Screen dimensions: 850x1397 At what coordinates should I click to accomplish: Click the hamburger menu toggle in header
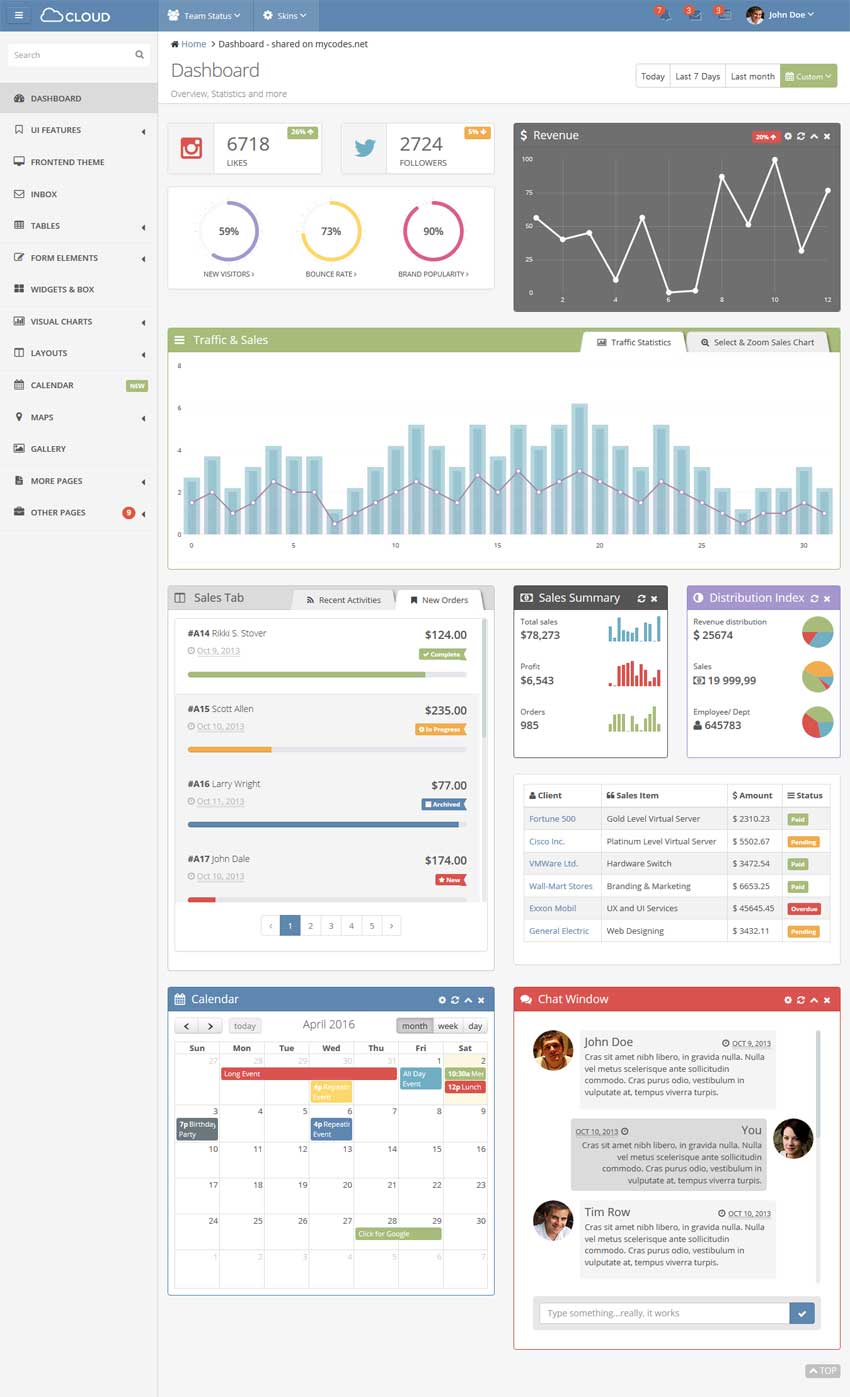point(18,15)
